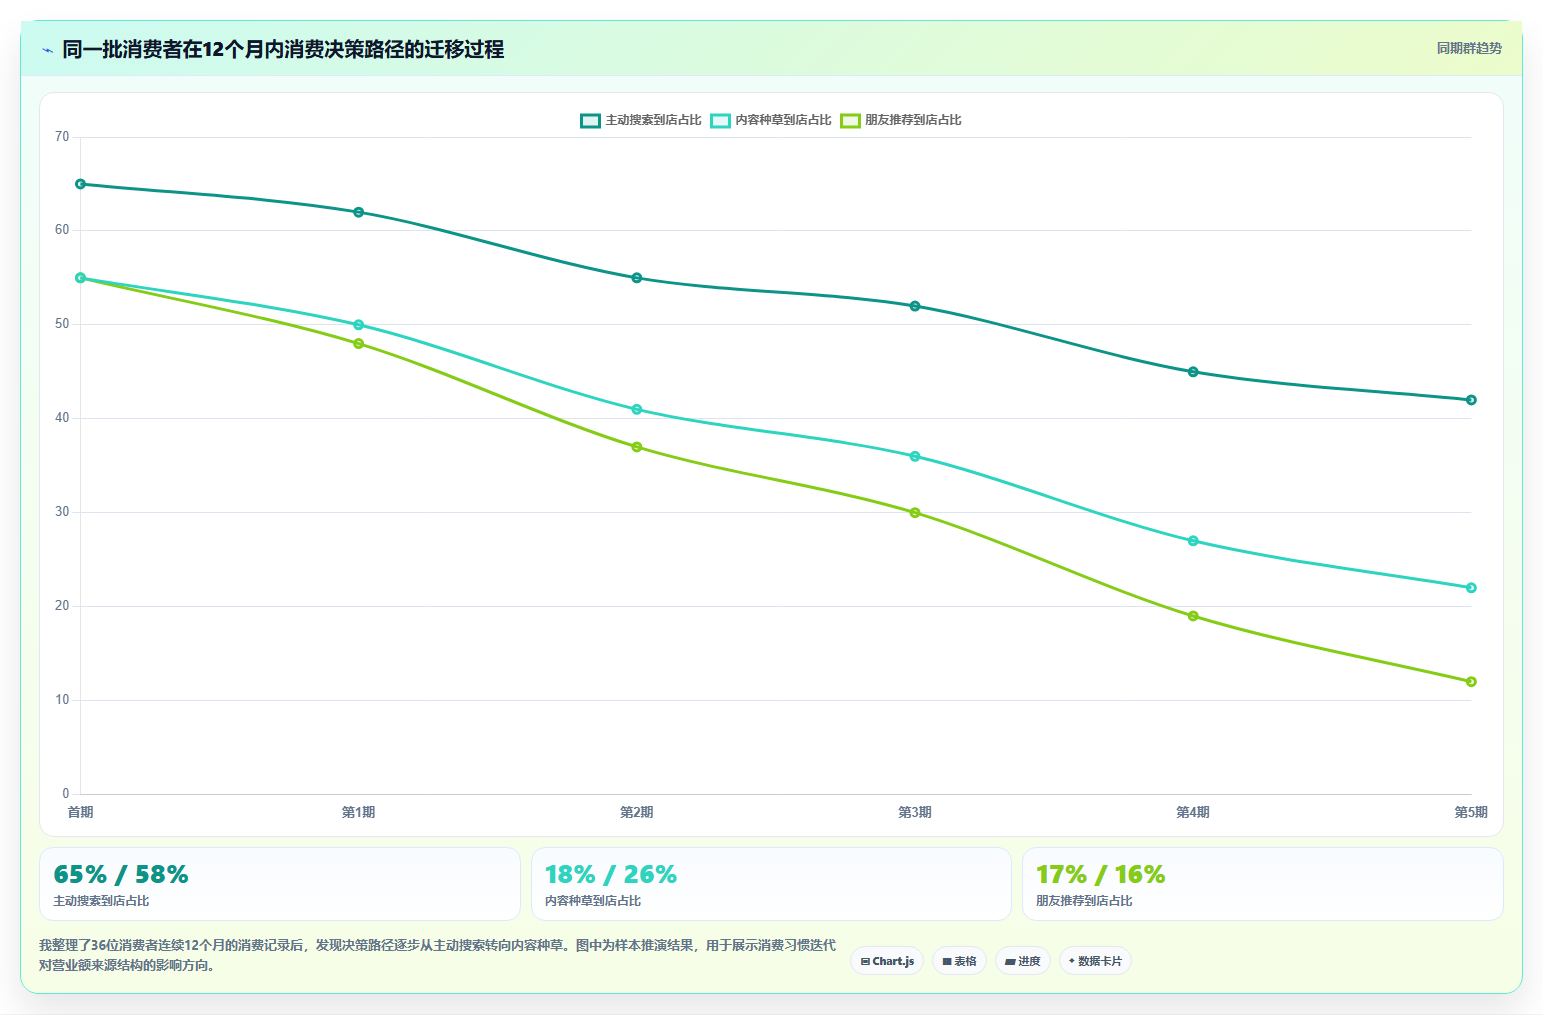Click the 60 y-axis tick label
The width and height of the screenshot is (1543, 1015).
coord(62,230)
